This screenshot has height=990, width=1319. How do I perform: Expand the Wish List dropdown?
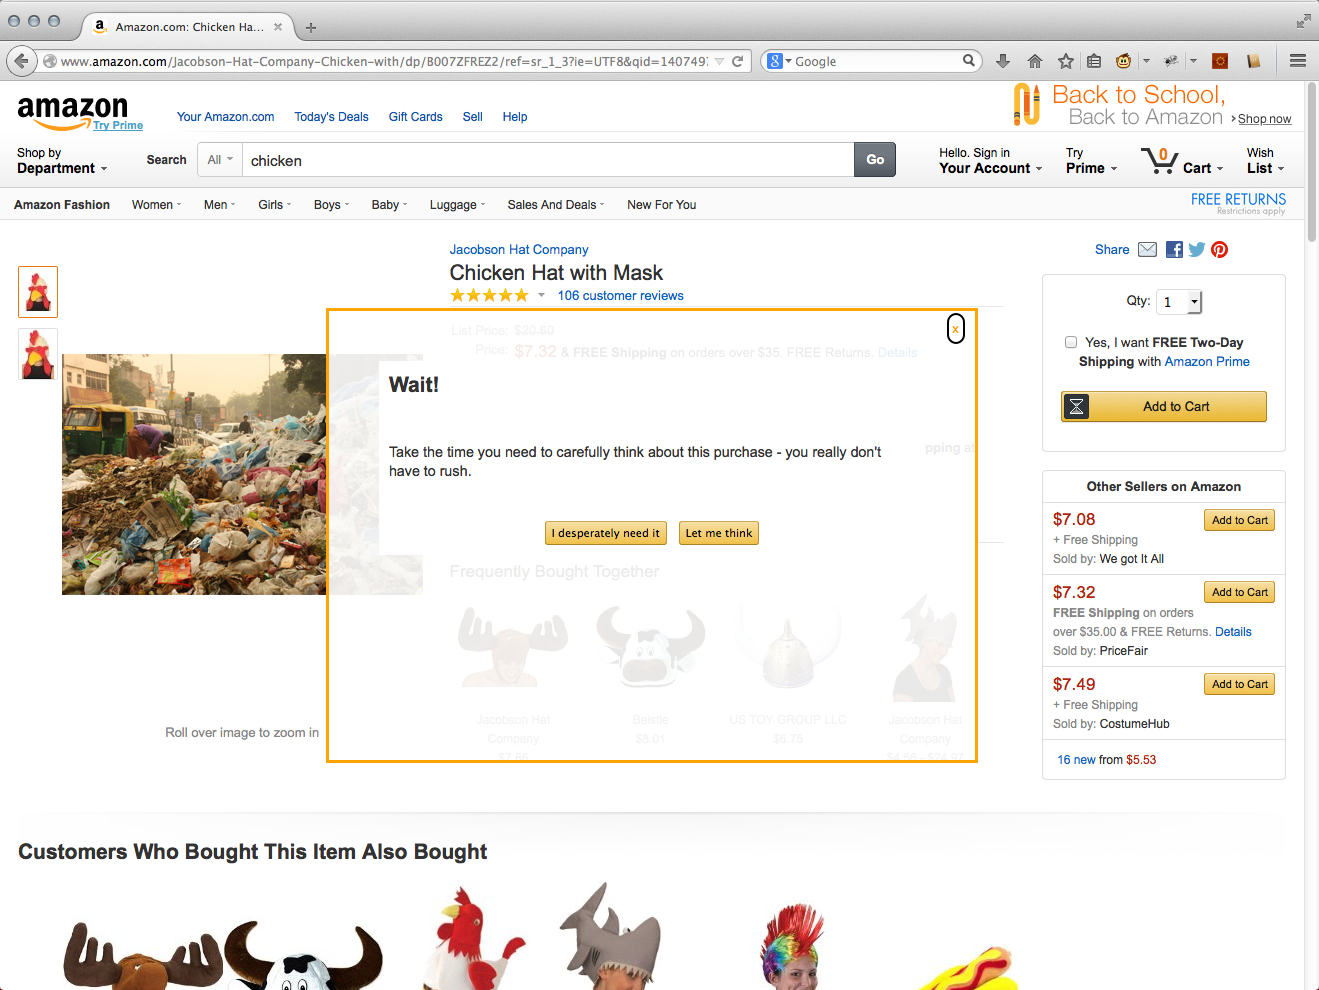click(x=1265, y=161)
